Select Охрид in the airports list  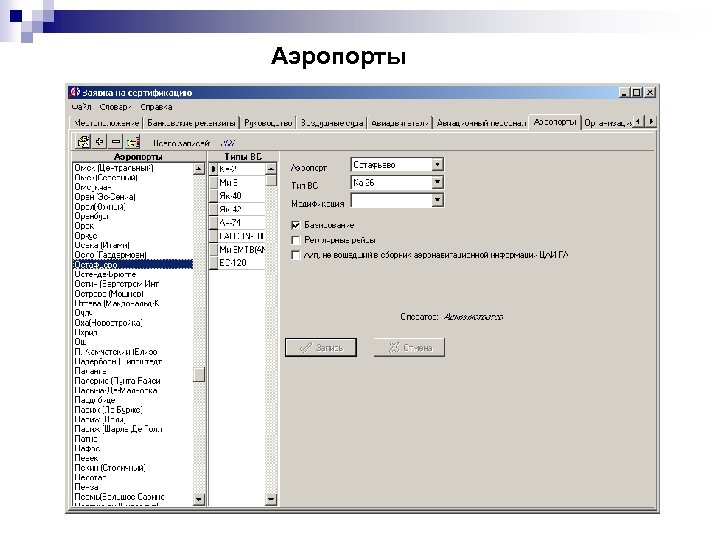pos(86,332)
